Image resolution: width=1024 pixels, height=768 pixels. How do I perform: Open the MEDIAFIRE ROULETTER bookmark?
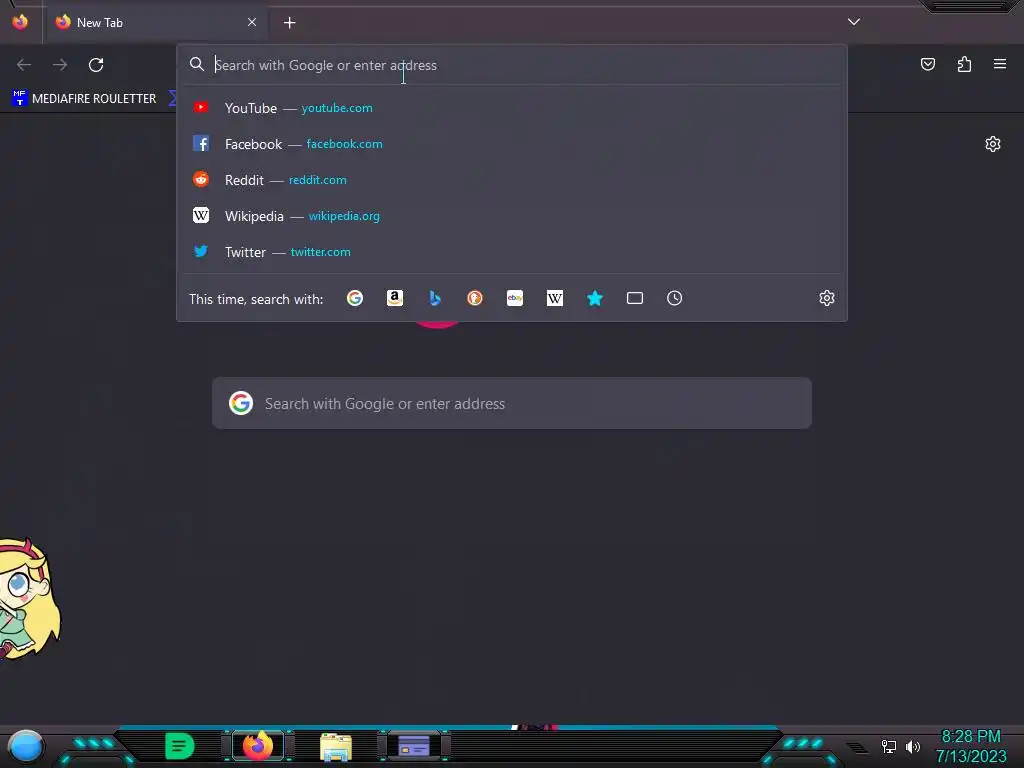85,99
